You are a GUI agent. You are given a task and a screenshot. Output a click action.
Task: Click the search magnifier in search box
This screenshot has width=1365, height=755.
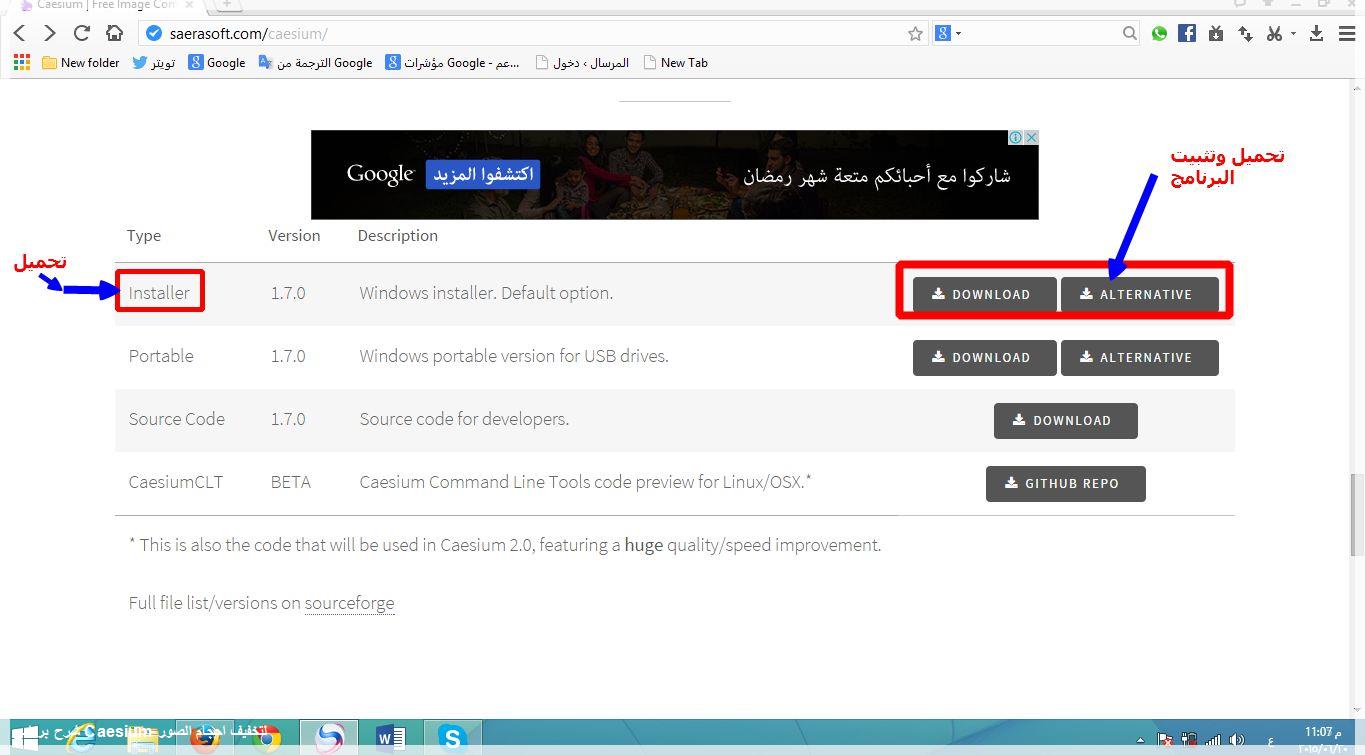[x=1129, y=33]
